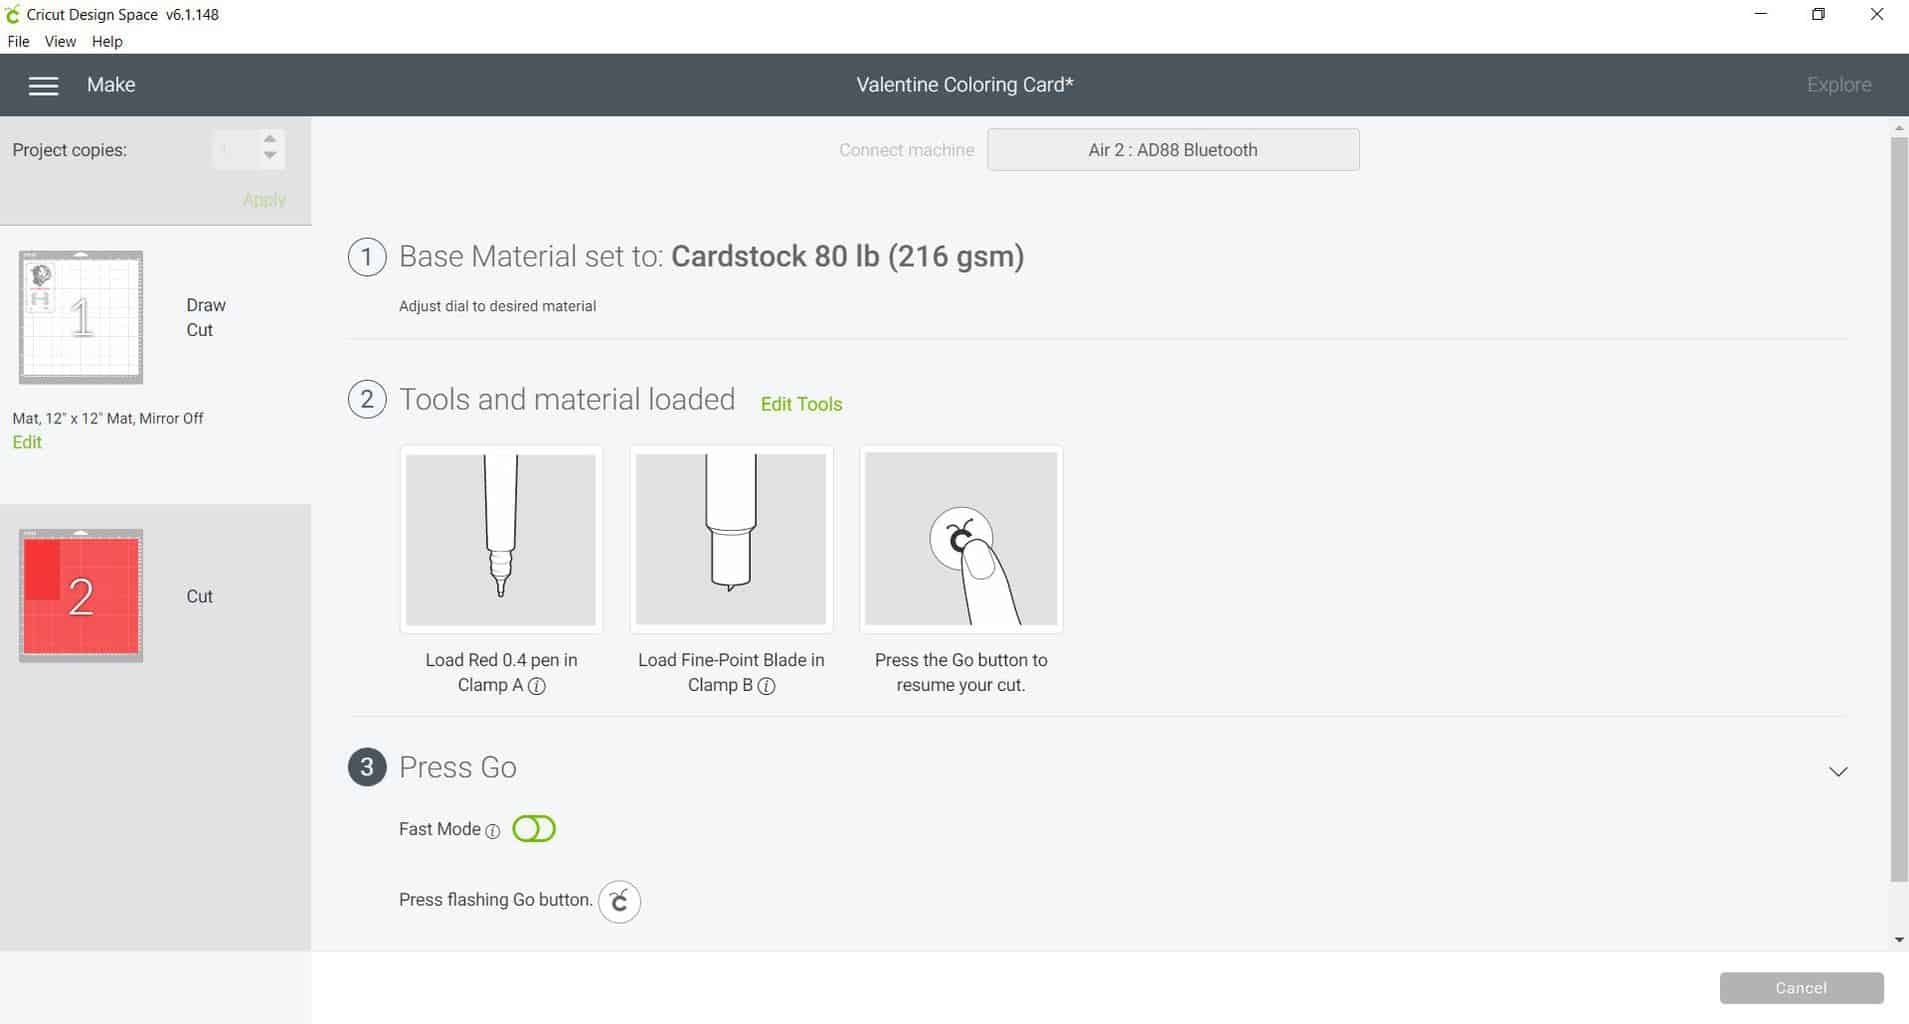This screenshot has width=1909, height=1024.
Task: Click the Fast Mode info icon
Action: pyautogui.click(x=492, y=831)
